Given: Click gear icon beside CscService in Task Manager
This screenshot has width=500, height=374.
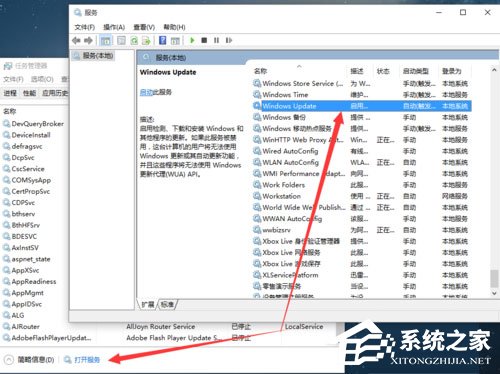Looking at the screenshot, I should [6, 169].
